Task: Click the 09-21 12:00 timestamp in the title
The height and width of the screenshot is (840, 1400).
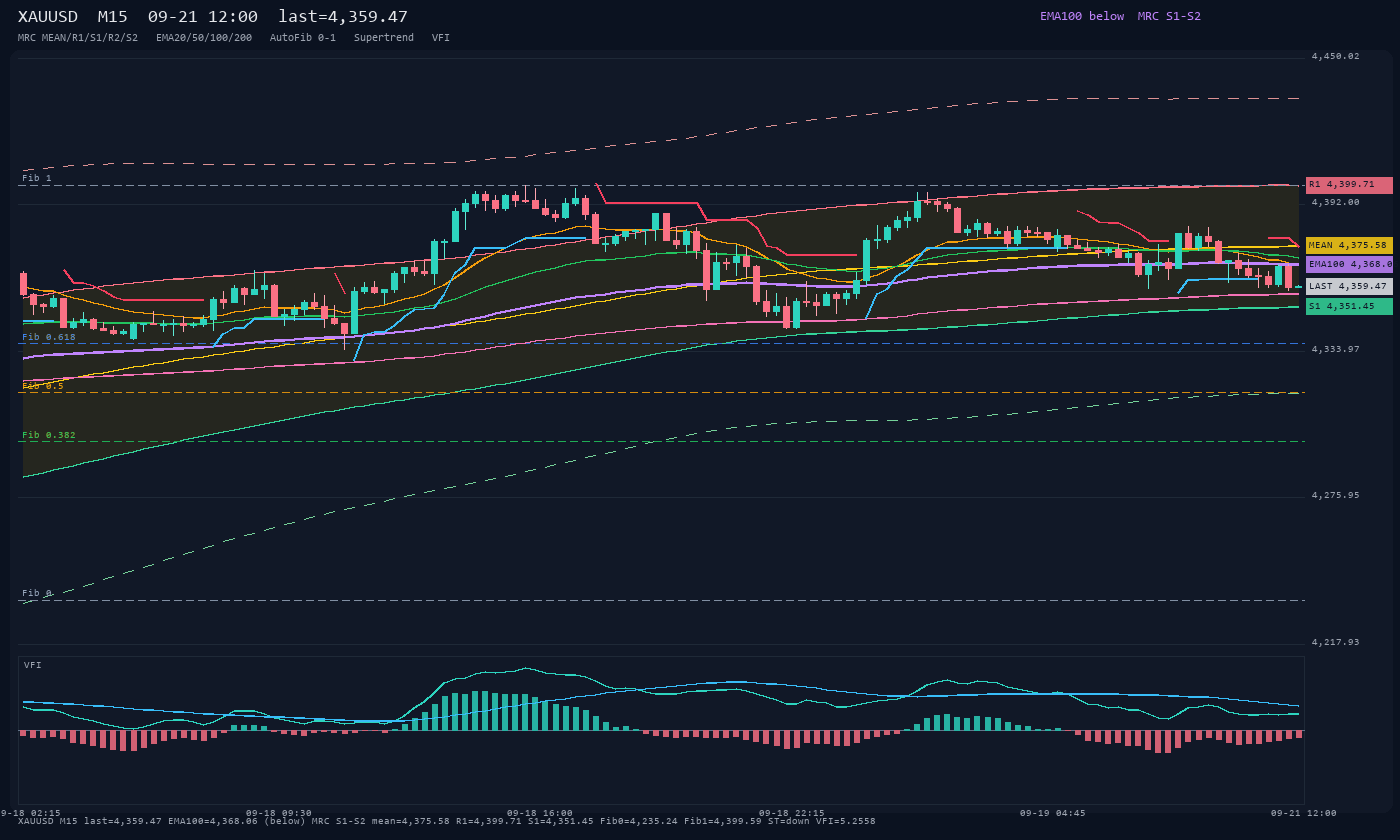Action: 202,17
